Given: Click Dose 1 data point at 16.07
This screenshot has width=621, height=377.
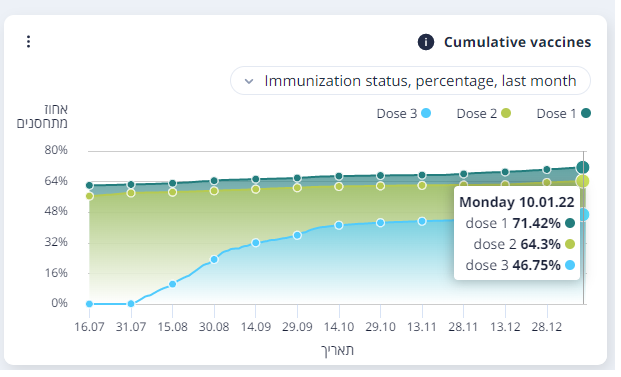Looking at the screenshot, I should (90, 186).
